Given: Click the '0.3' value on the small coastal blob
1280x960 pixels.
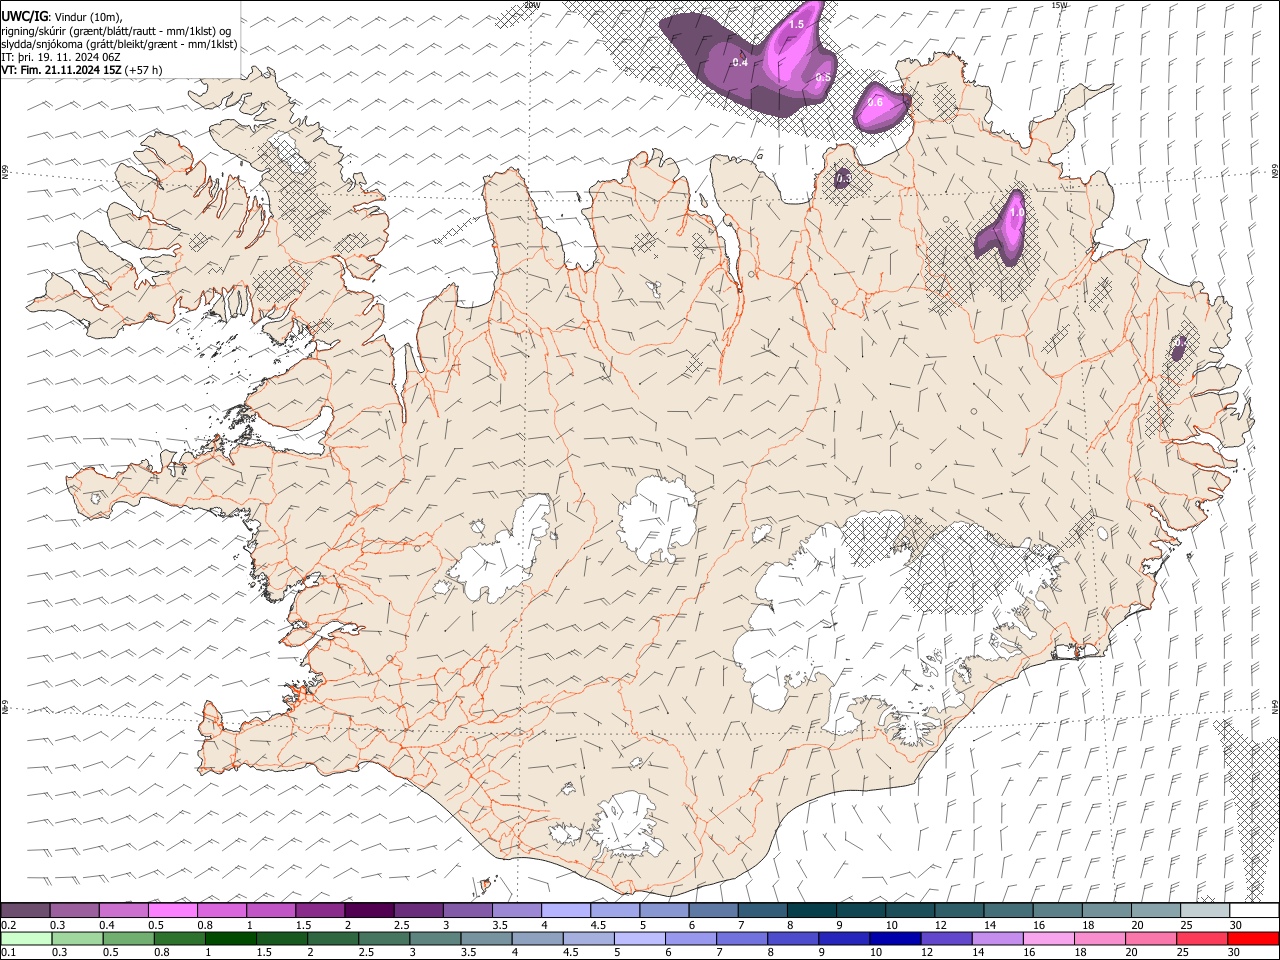Looking at the screenshot, I should (x=843, y=179).
